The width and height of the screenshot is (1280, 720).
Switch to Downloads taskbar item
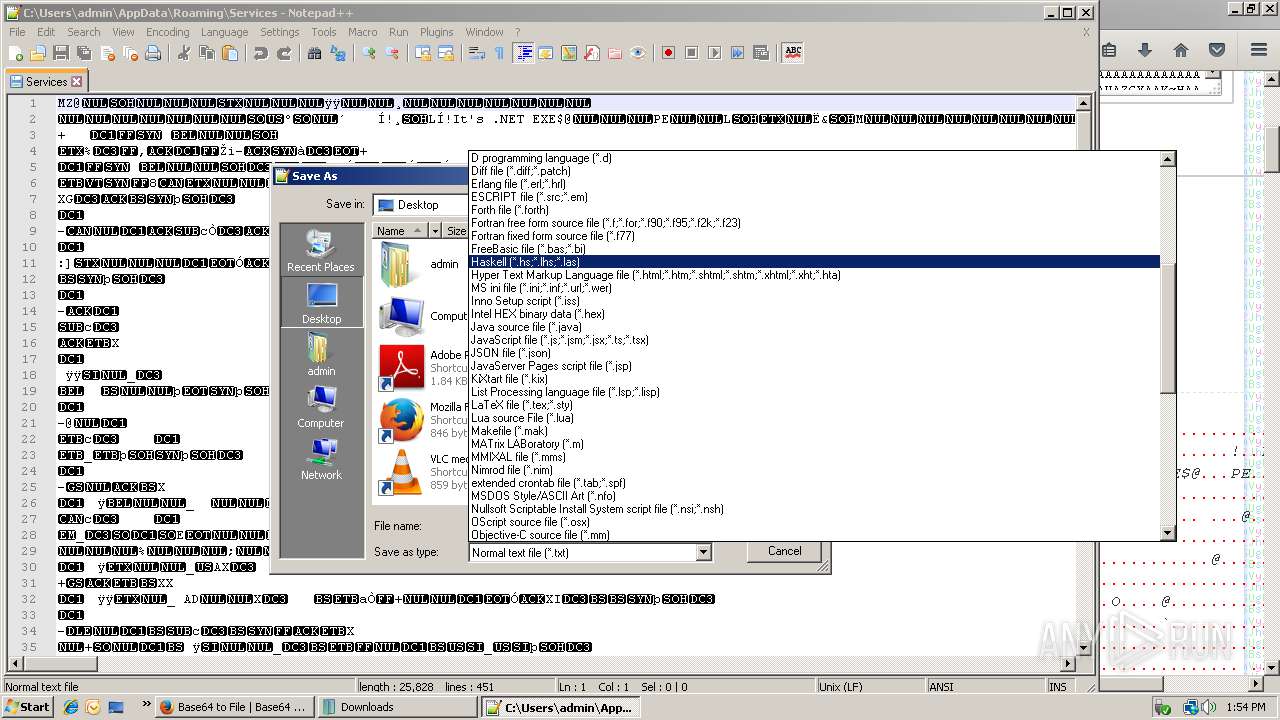pos(397,707)
